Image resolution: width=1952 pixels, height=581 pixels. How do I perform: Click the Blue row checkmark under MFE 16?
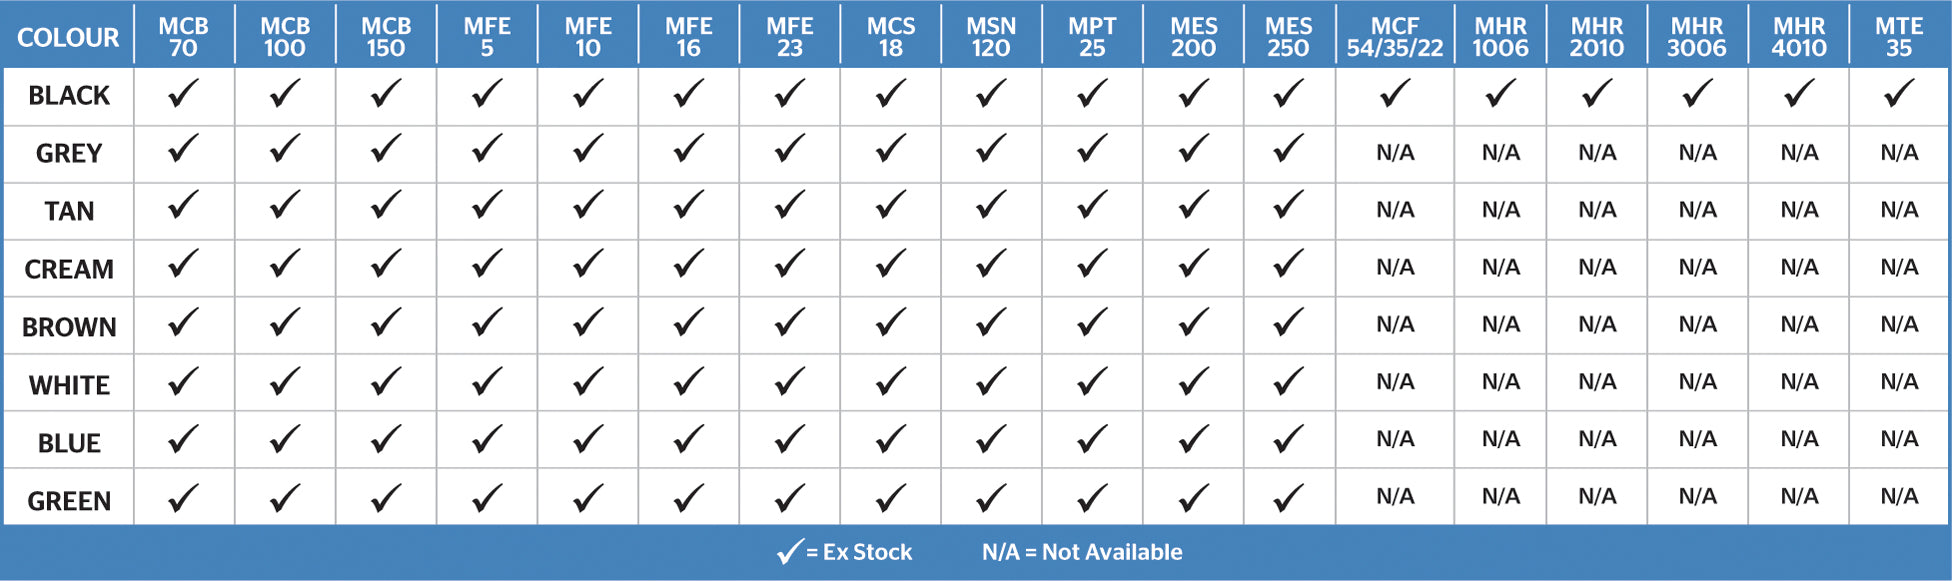pos(688,439)
